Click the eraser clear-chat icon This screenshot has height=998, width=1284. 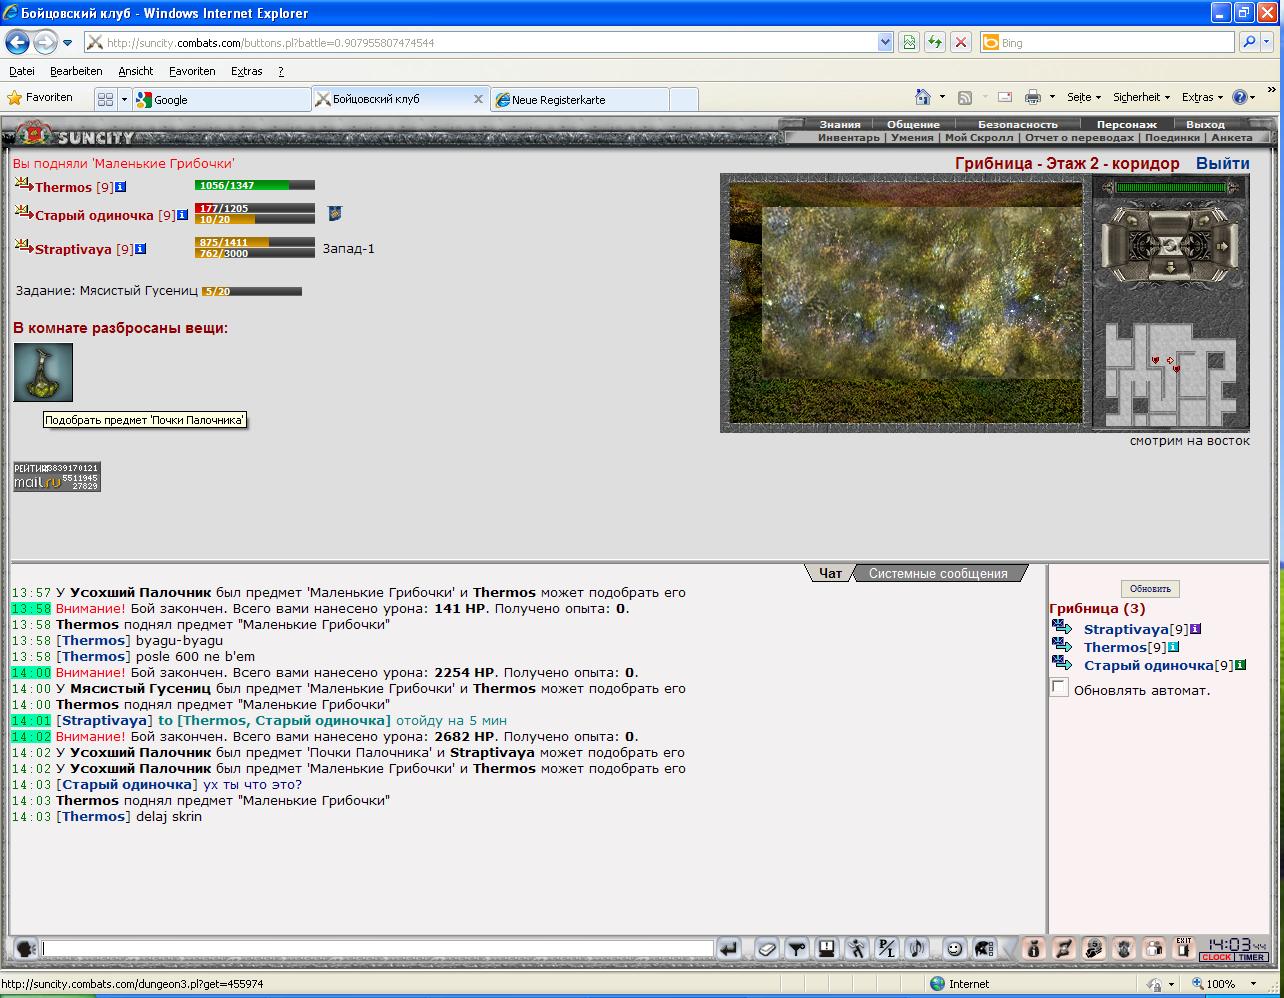click(x=766, y=949)
